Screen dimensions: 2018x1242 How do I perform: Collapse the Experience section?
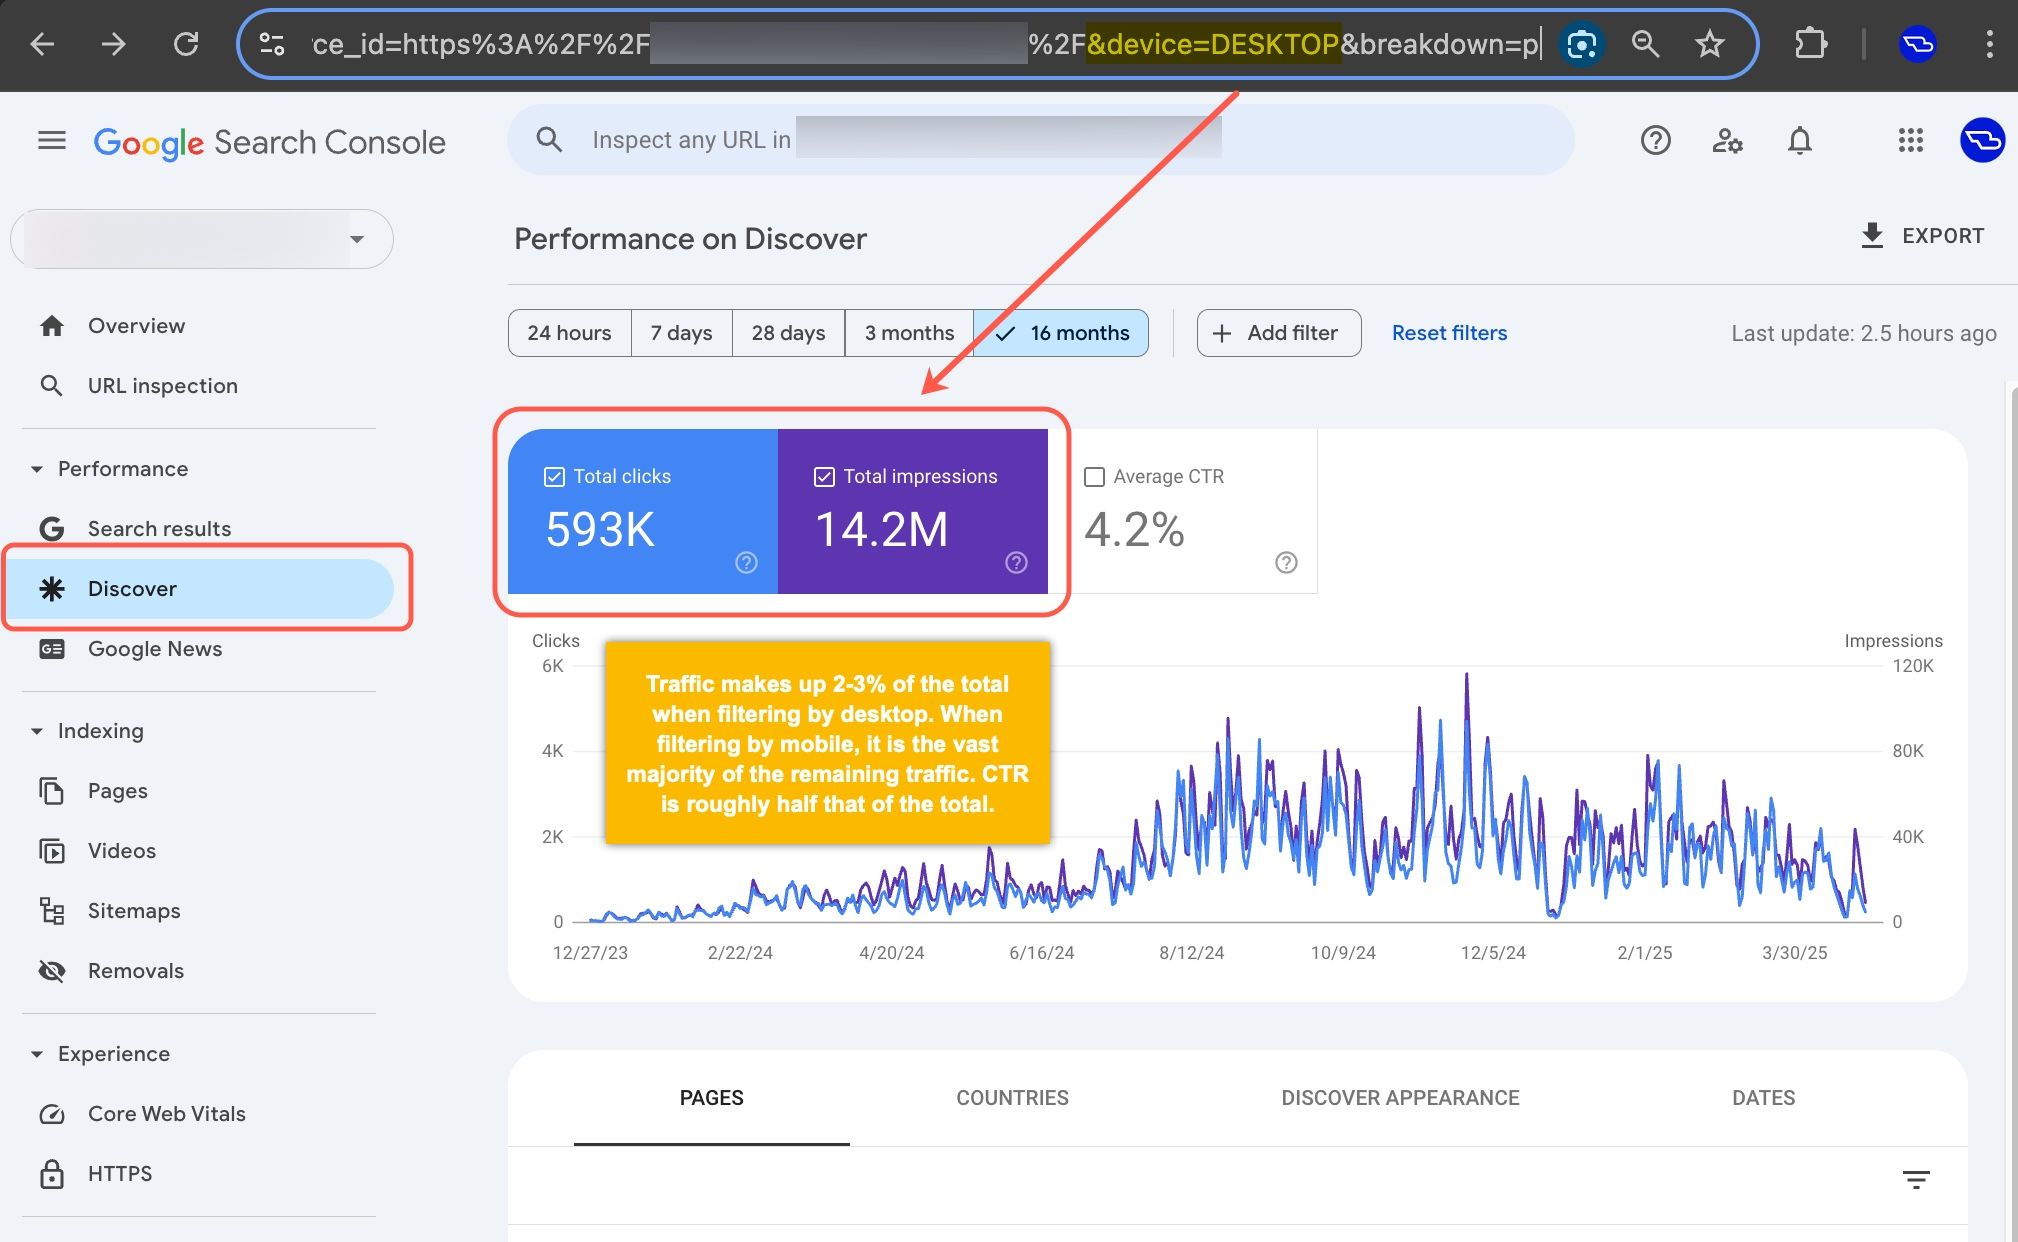point(37,1053)
